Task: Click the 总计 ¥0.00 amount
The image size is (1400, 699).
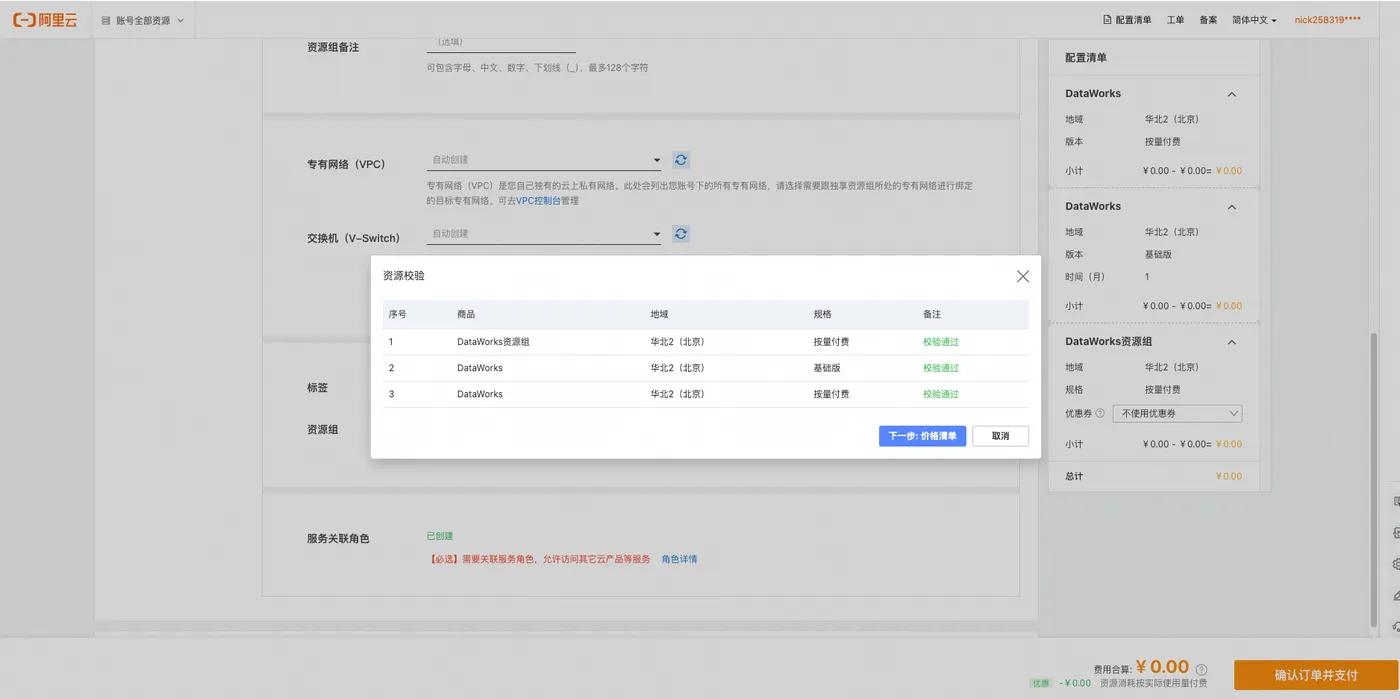Action: point(1229,476)
